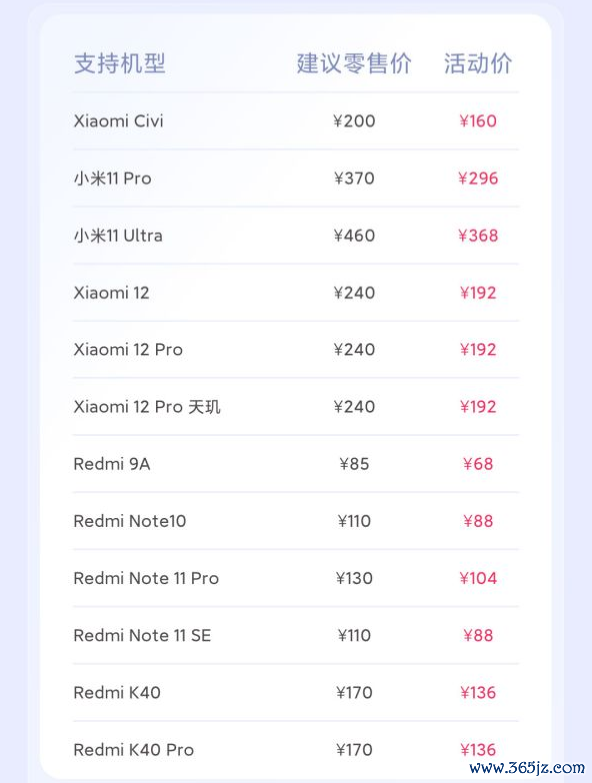The width and height of the screenshot is (592, 783).
Task: Click the Redmi K40 model name
Action: point(117,693)
